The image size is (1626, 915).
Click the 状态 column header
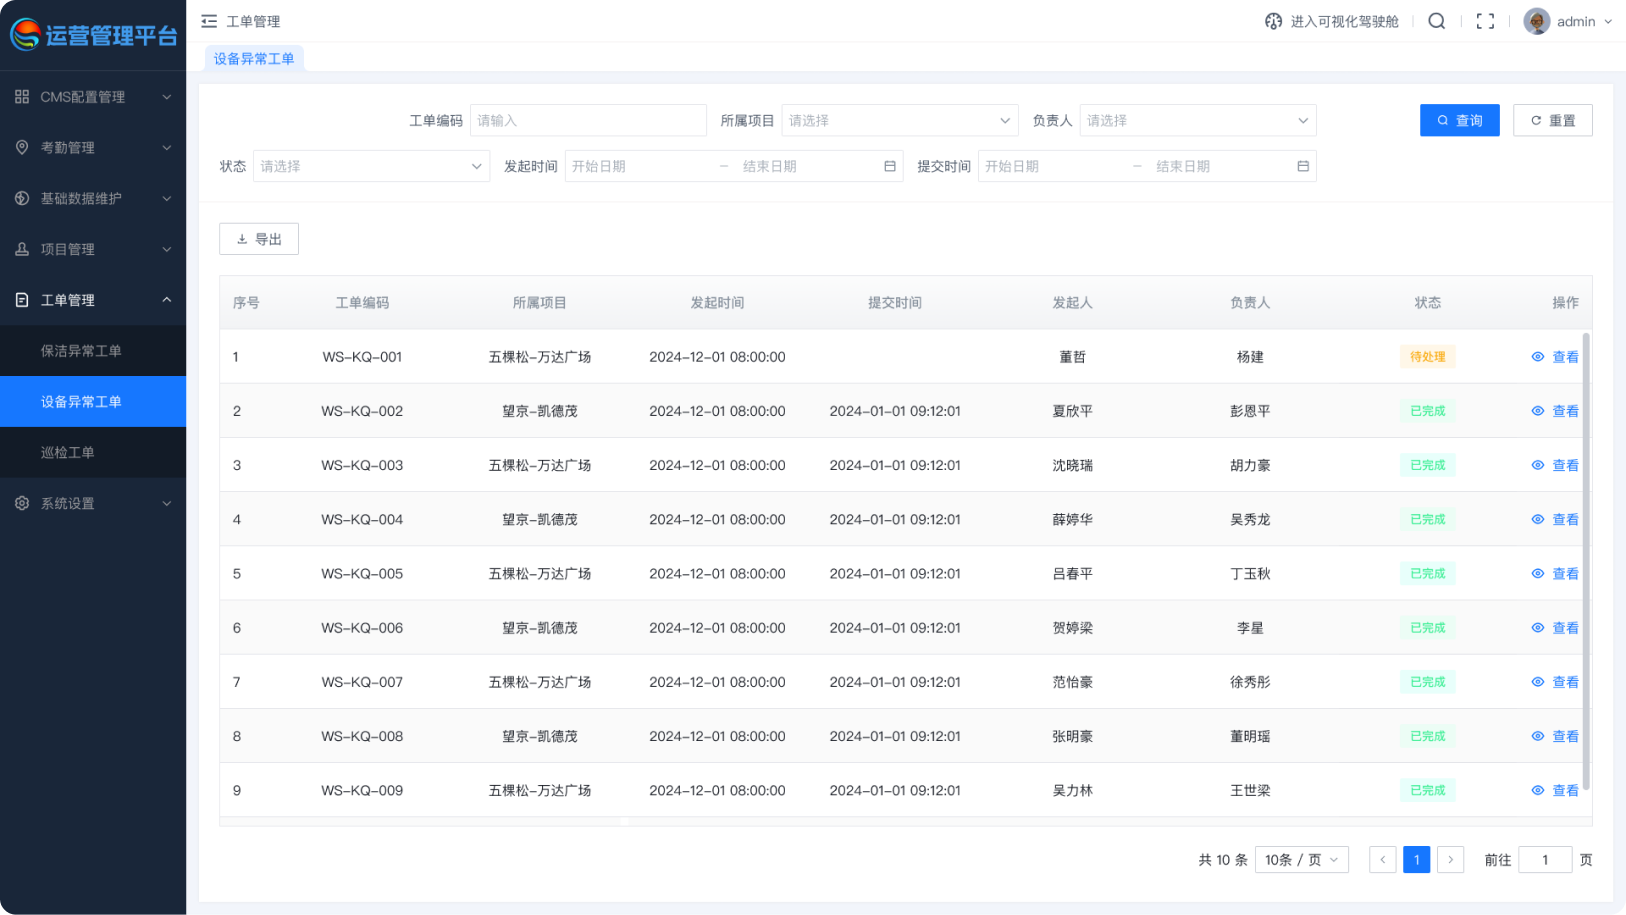pyautogui.click(x=1428, y=303)
